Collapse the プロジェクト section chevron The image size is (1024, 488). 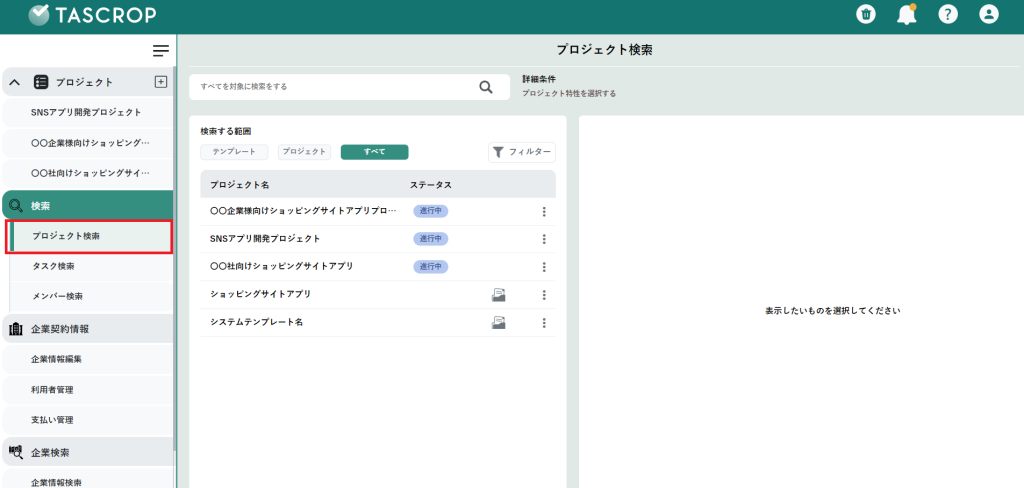(x=16, y=82)
